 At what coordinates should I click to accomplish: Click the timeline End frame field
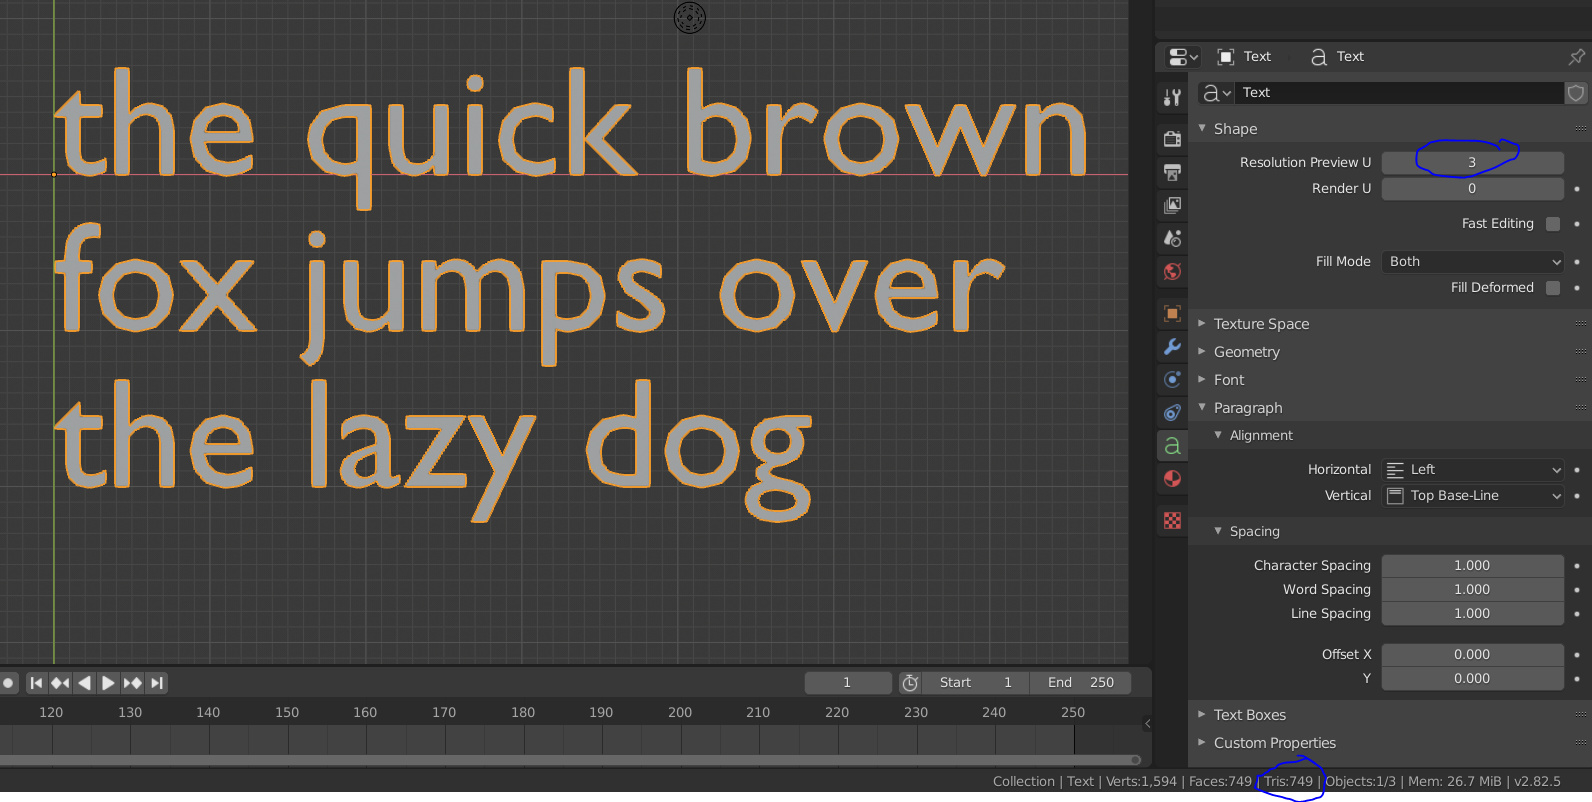[x=1081, y=683]
